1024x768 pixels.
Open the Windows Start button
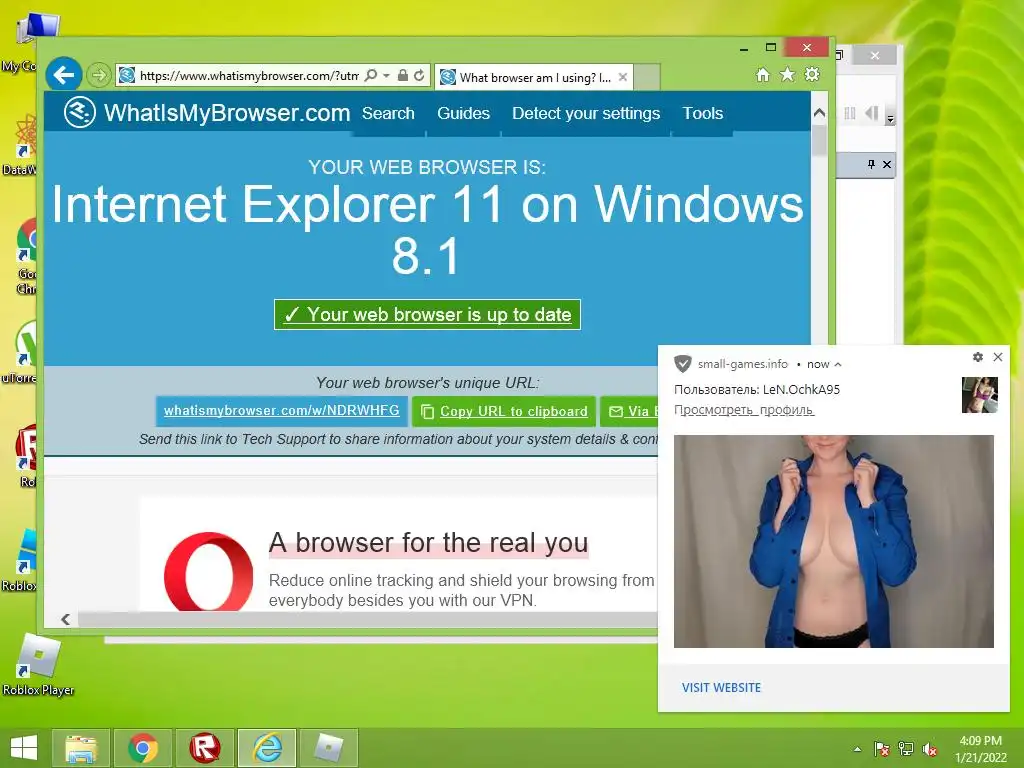(24, 748)
